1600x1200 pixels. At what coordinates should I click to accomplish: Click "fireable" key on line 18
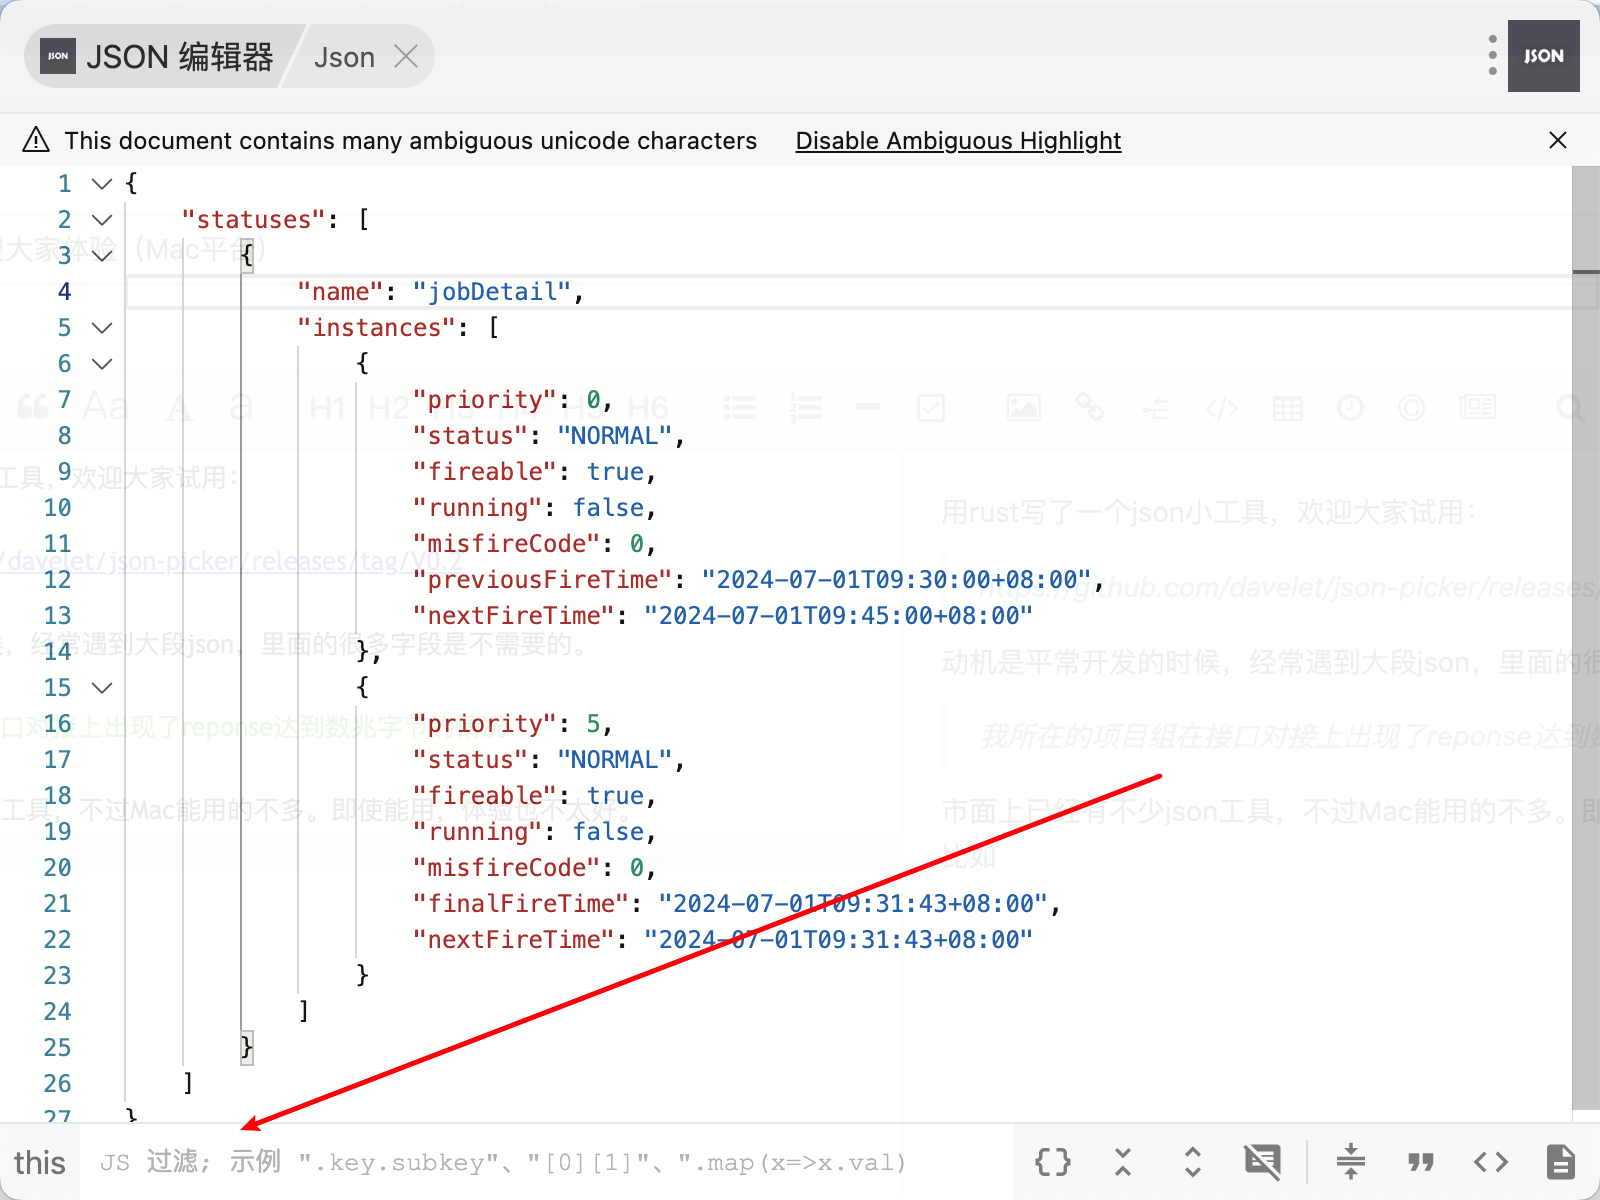pos(485,796)
